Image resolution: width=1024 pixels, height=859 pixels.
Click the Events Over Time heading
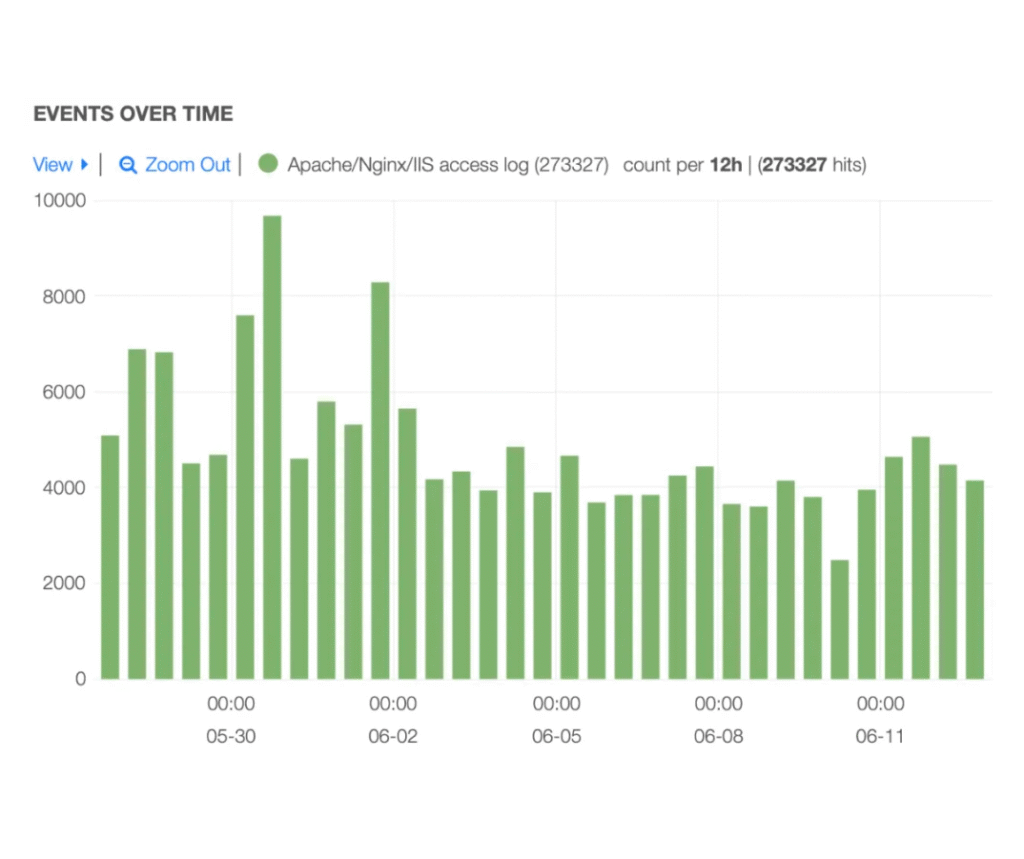(133, 114)
